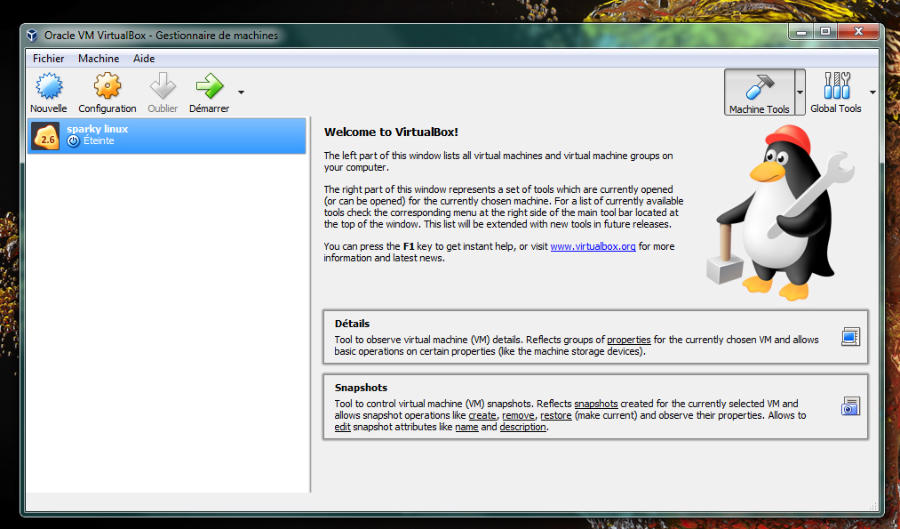Expand the Démarrer dropdown arrow
The image size is (900, 529).
tap(241, 92)
